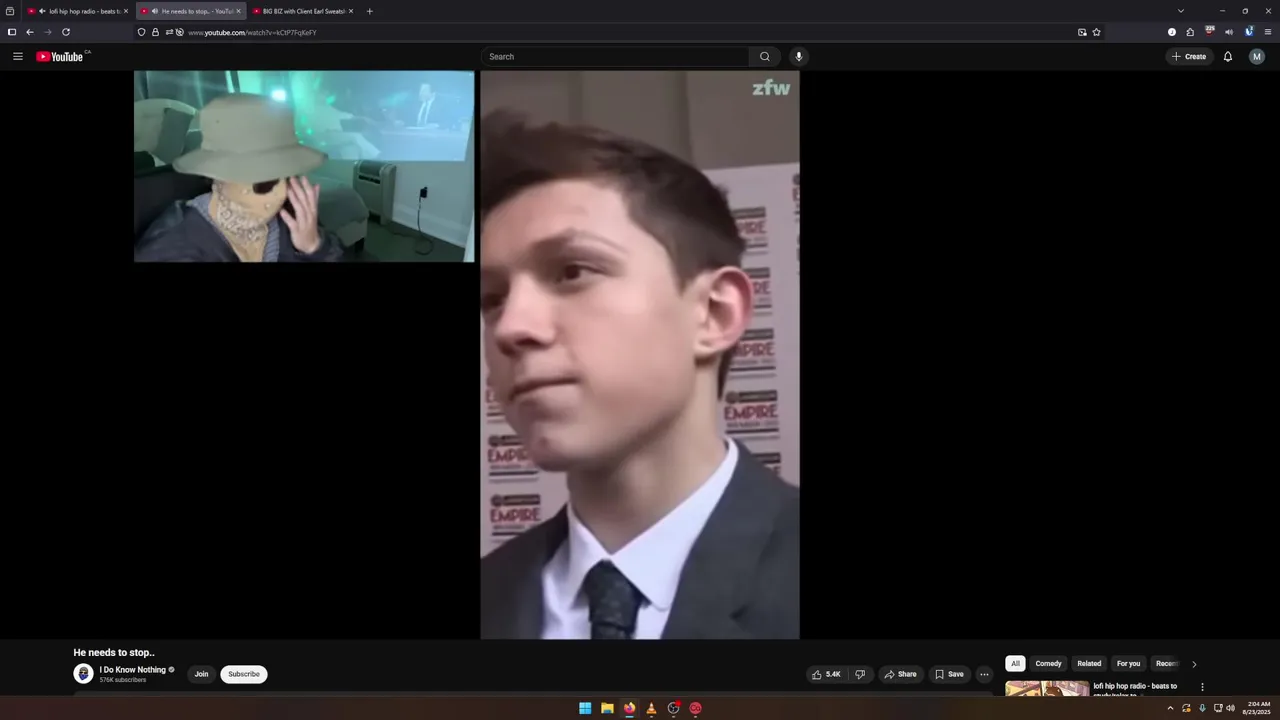Dislike the video with thumbs-down
The image size is (1280, 720).
coord(860,674)
